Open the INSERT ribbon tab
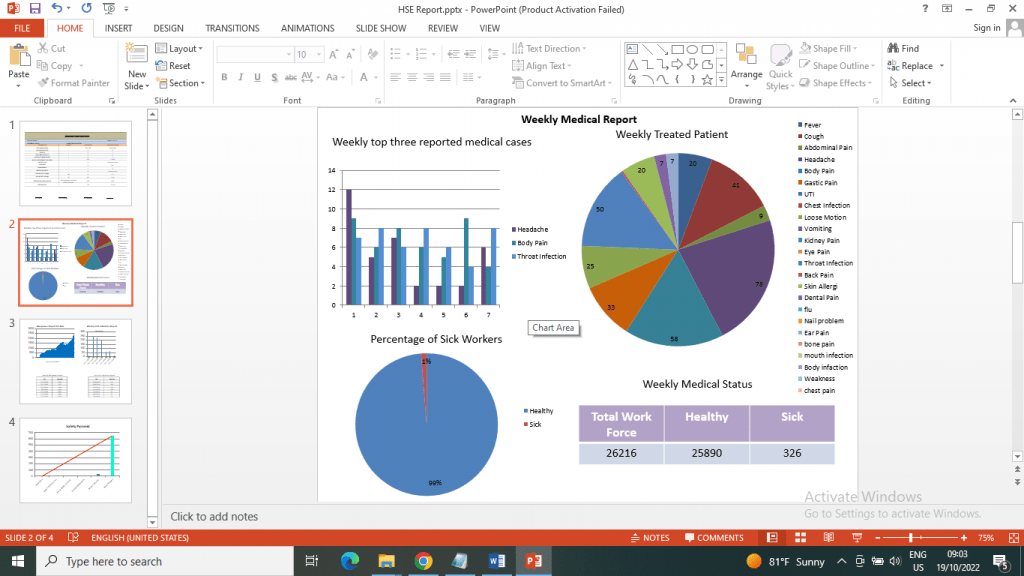This screenshot has height=576, width=1024. pos(118,28)
